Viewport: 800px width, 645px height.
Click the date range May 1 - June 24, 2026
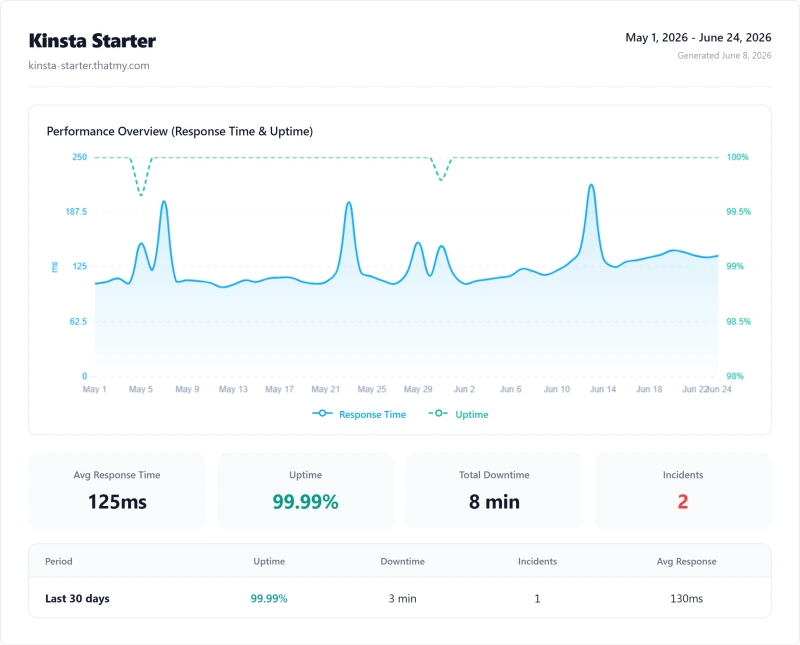pyautogui.click(x=698, y=37)
